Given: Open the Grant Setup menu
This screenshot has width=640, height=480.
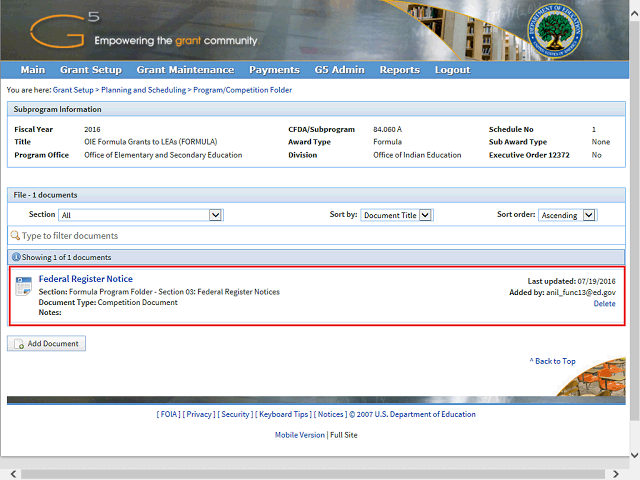Looking at the screenshot, I should [90, 70].
